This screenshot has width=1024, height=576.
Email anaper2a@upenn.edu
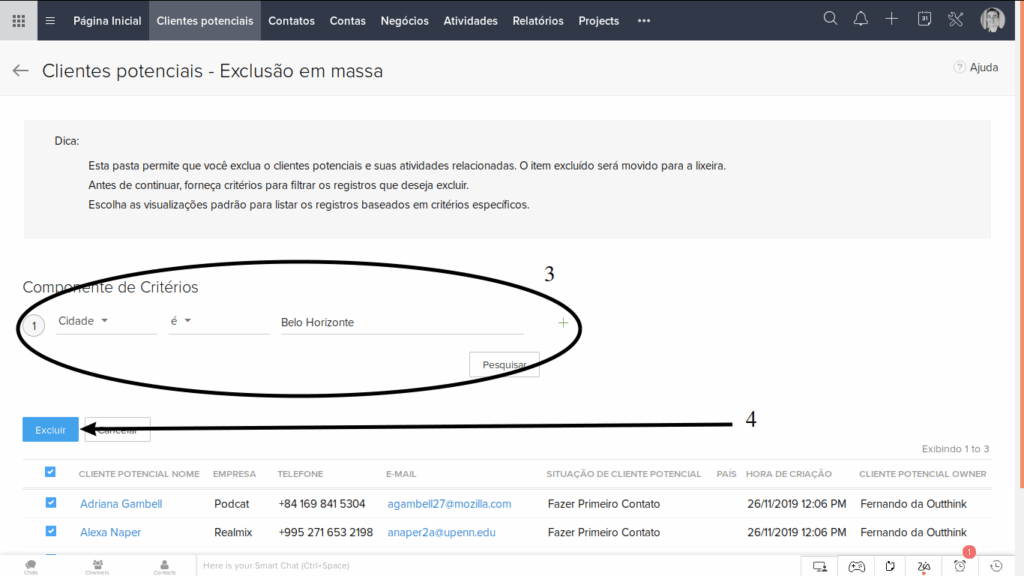(x=441, y=532)
